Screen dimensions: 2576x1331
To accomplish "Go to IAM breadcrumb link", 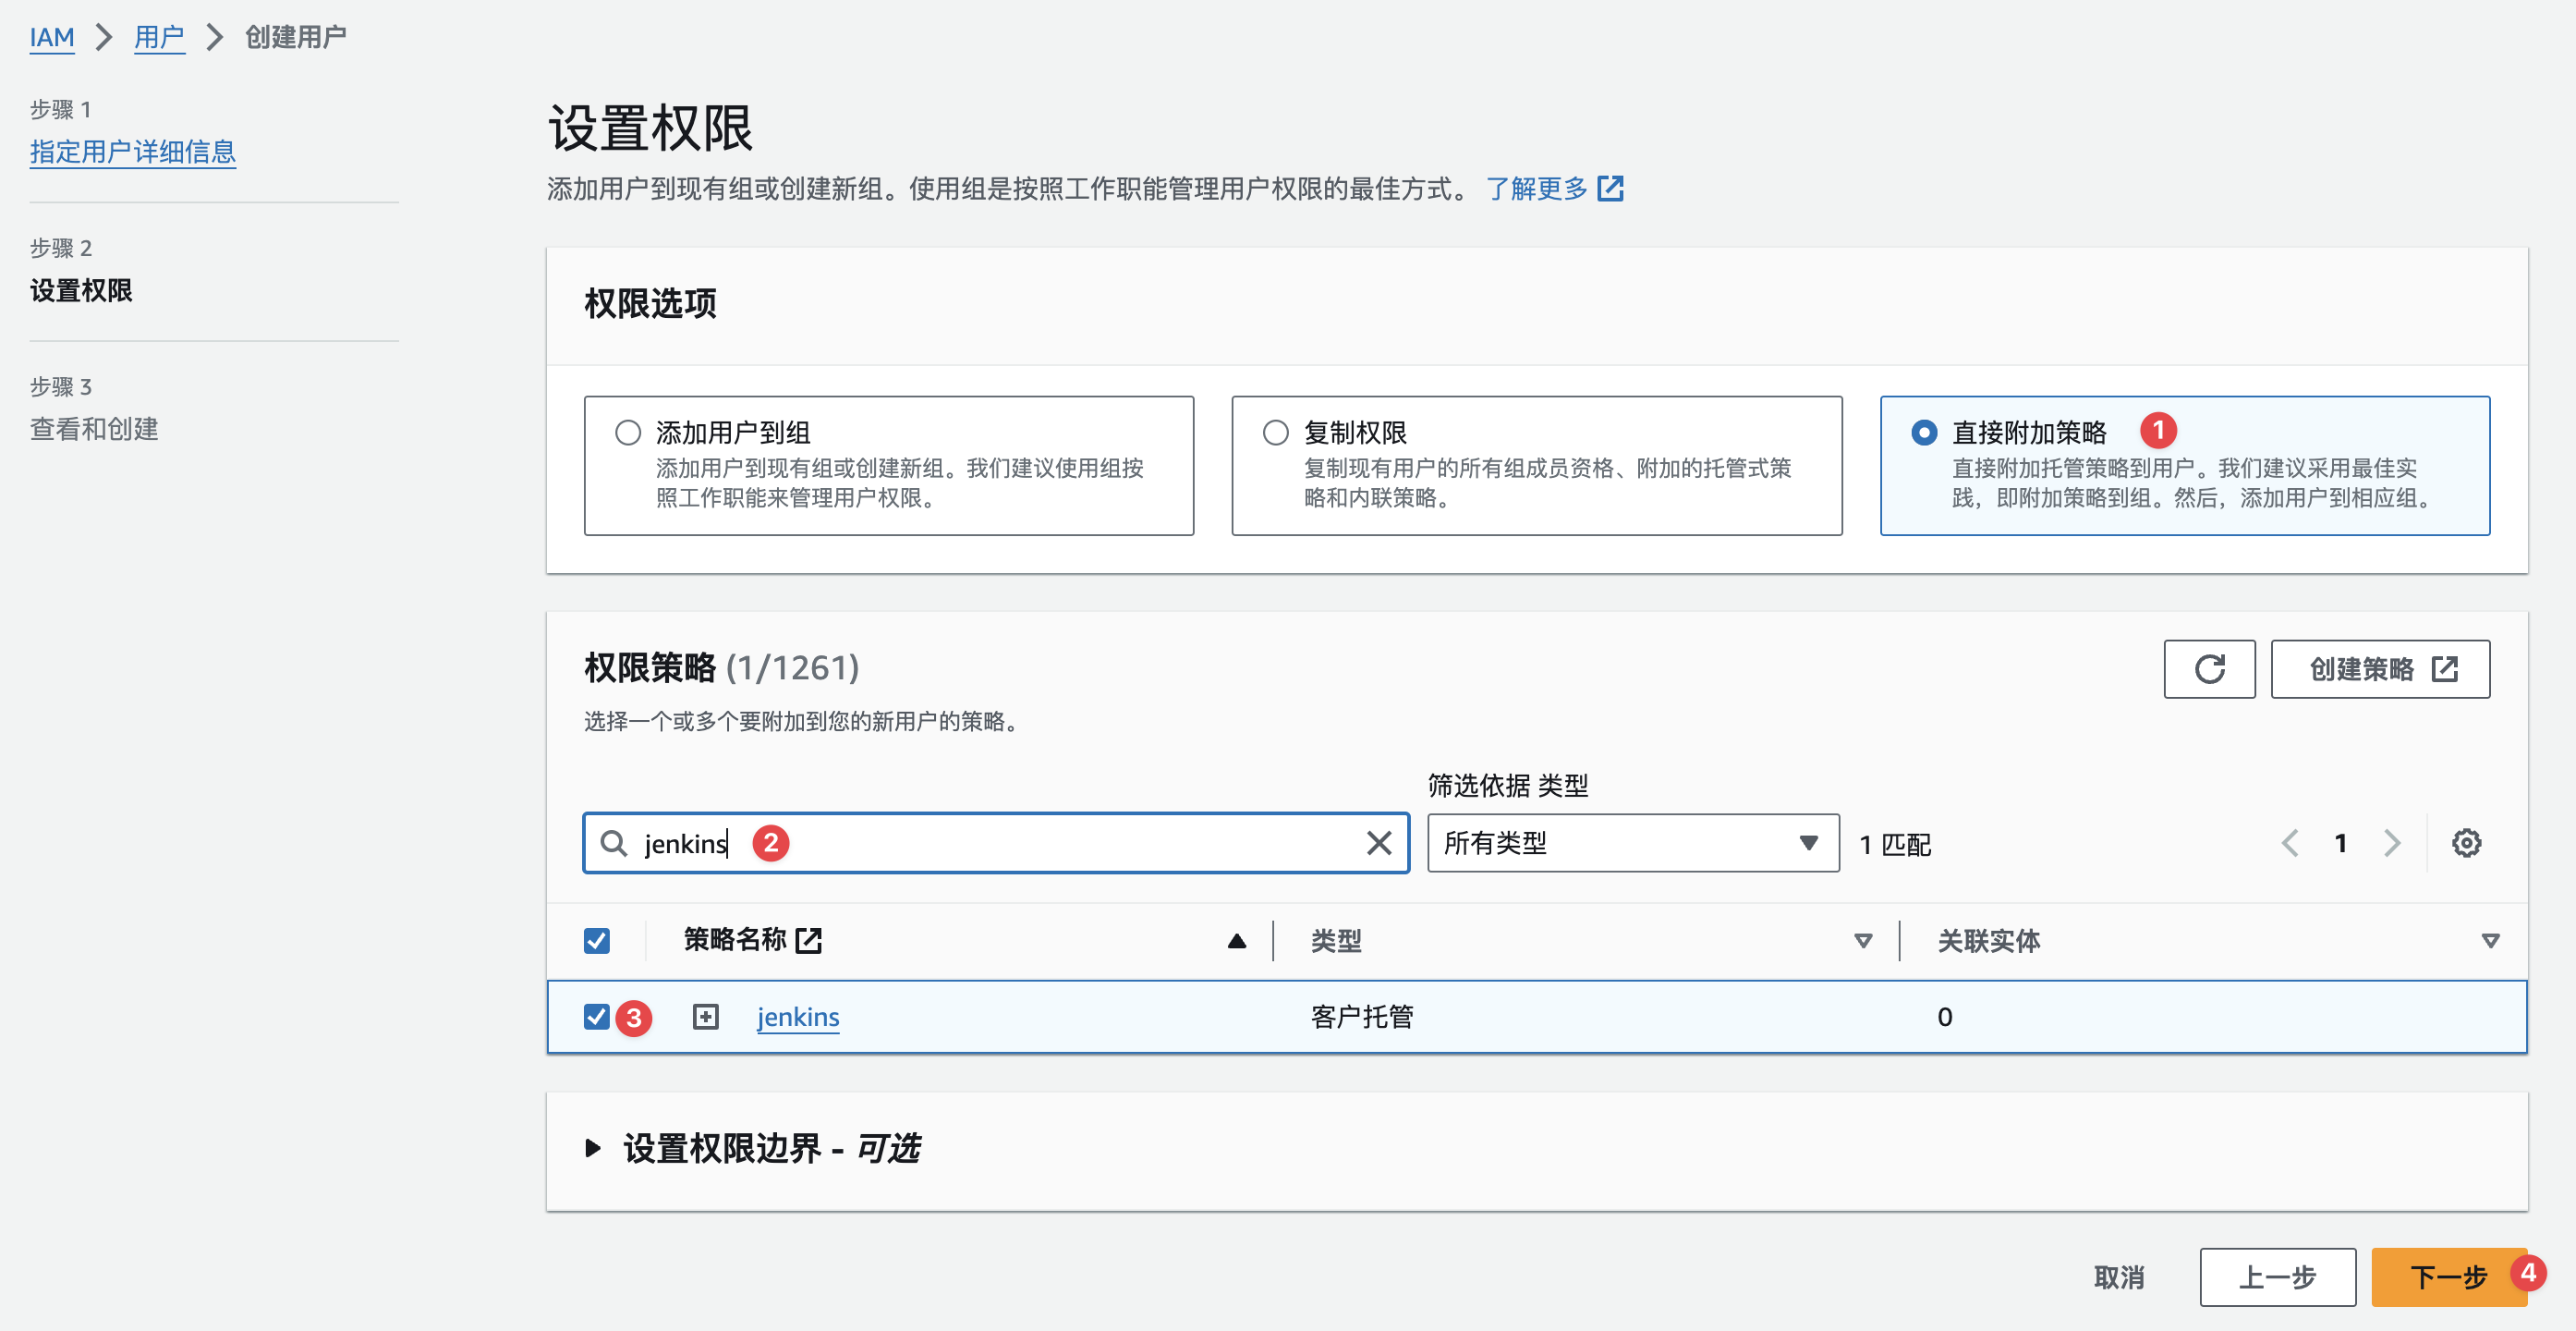I will (52, 37).
